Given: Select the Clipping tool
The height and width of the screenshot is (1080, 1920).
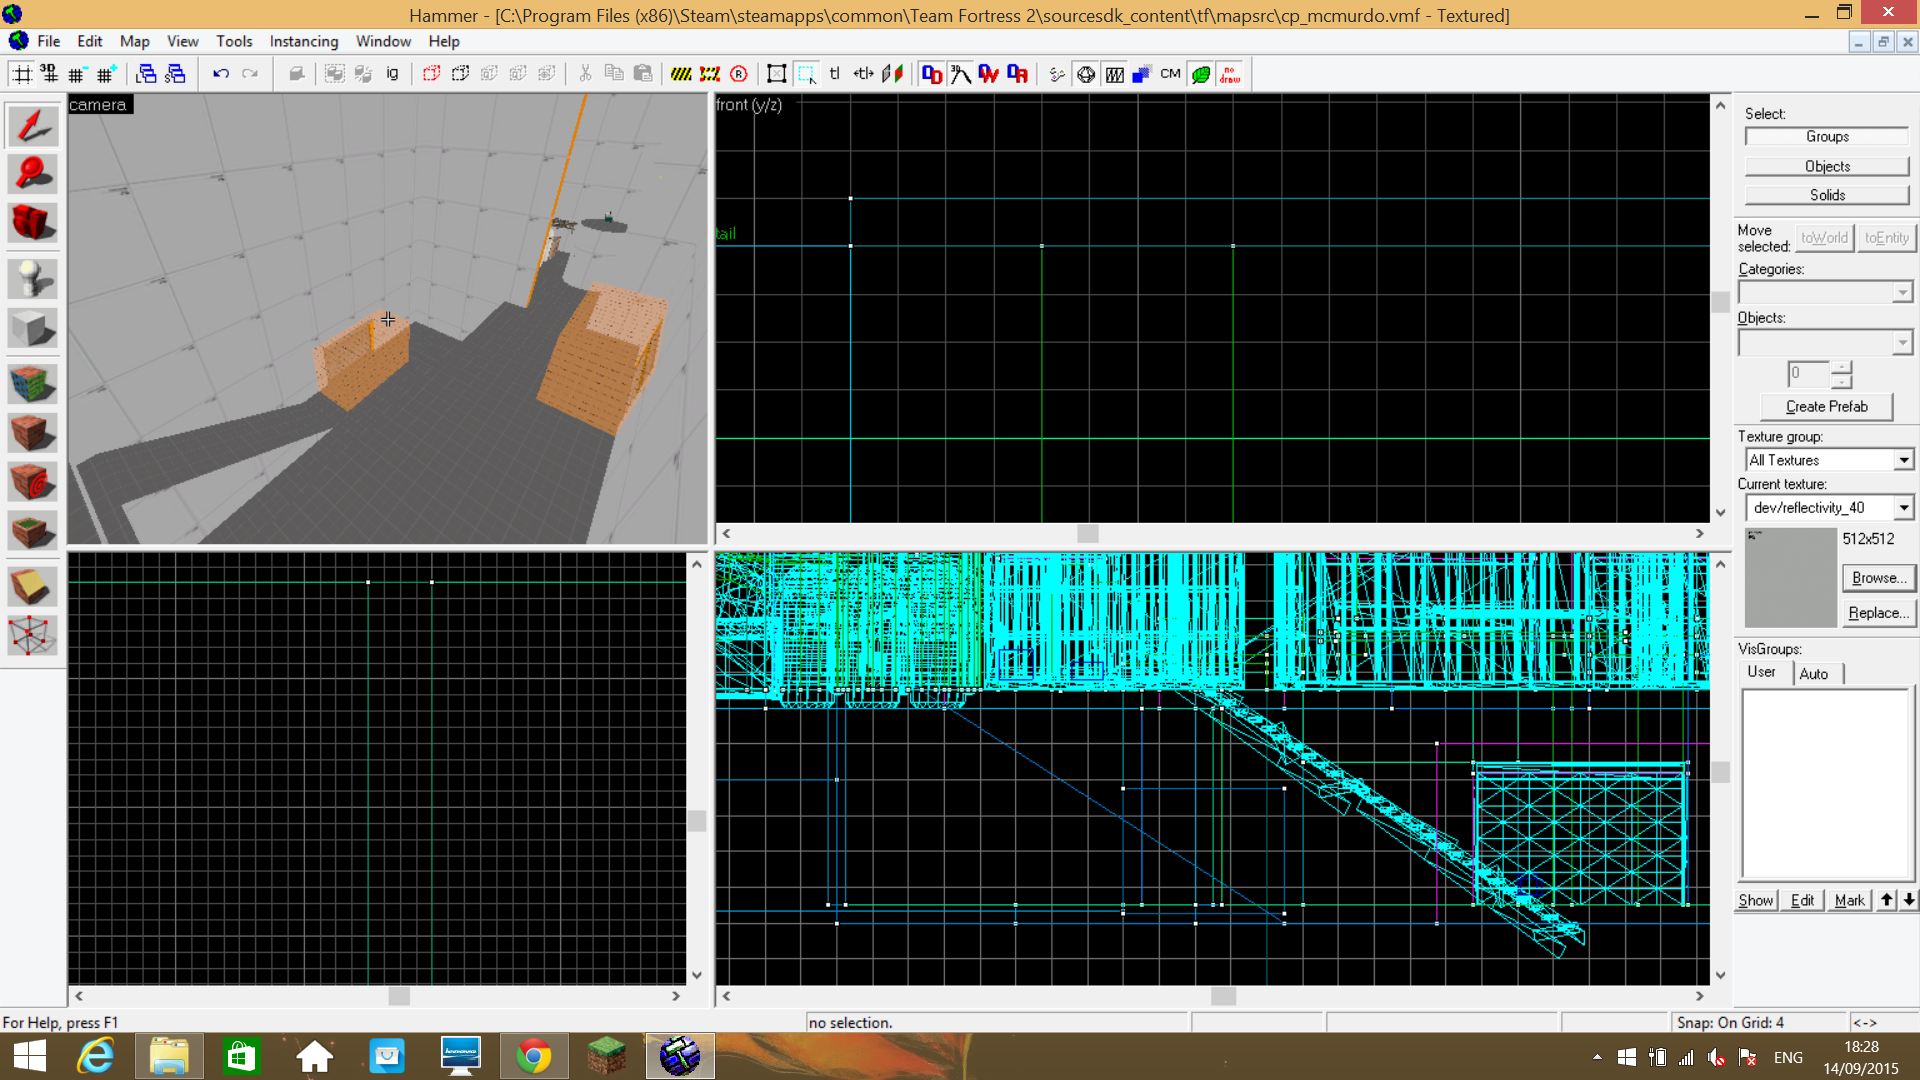Looking at the screenshot, I should (32, 587).
